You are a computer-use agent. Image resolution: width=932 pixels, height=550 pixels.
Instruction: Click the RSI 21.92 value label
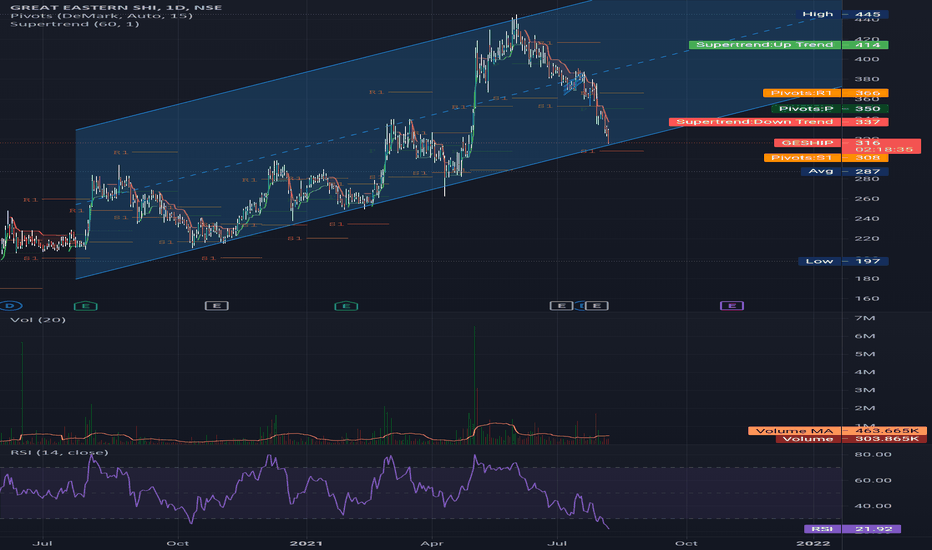tap(852, 529)
